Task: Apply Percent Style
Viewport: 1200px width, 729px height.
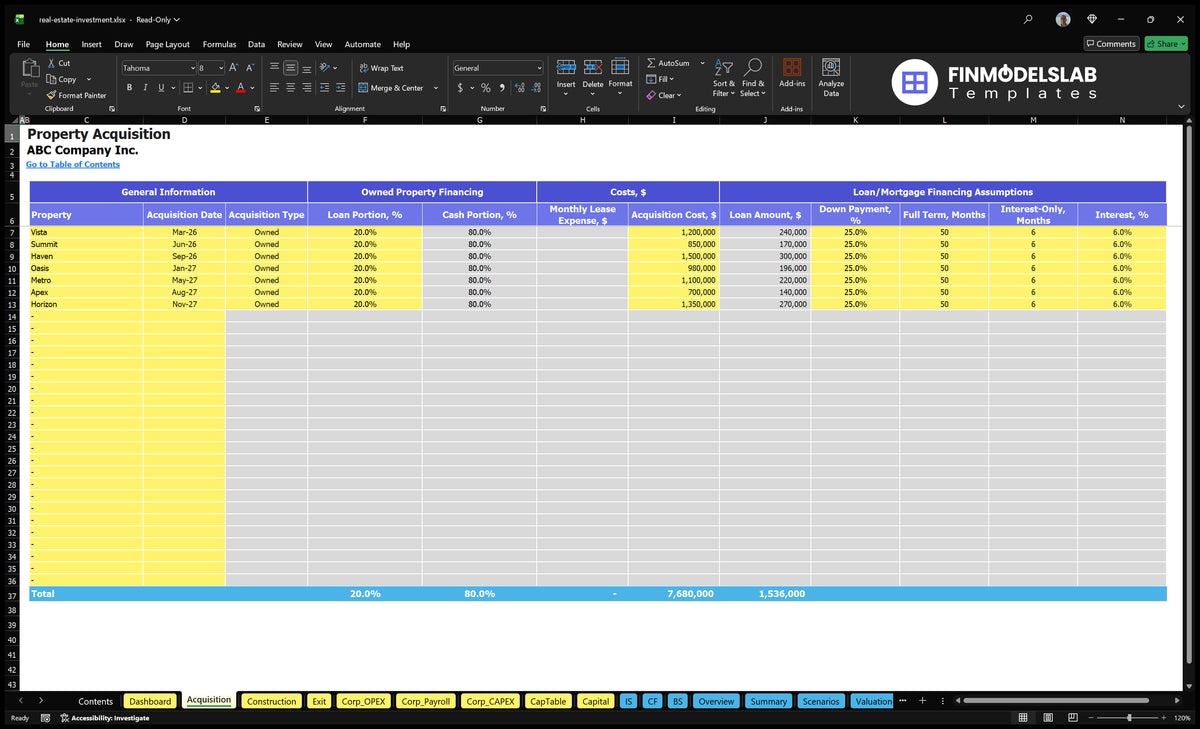Action: (486, 88)
